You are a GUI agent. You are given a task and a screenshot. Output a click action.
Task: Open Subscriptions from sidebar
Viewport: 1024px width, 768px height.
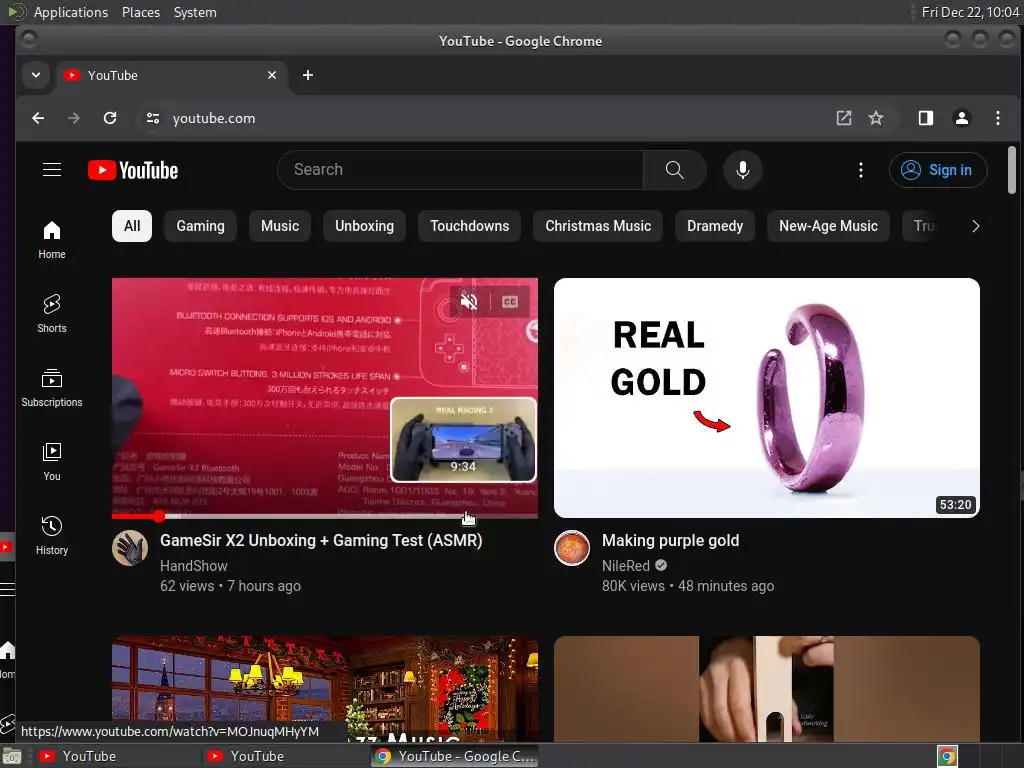tap(52, 388)
